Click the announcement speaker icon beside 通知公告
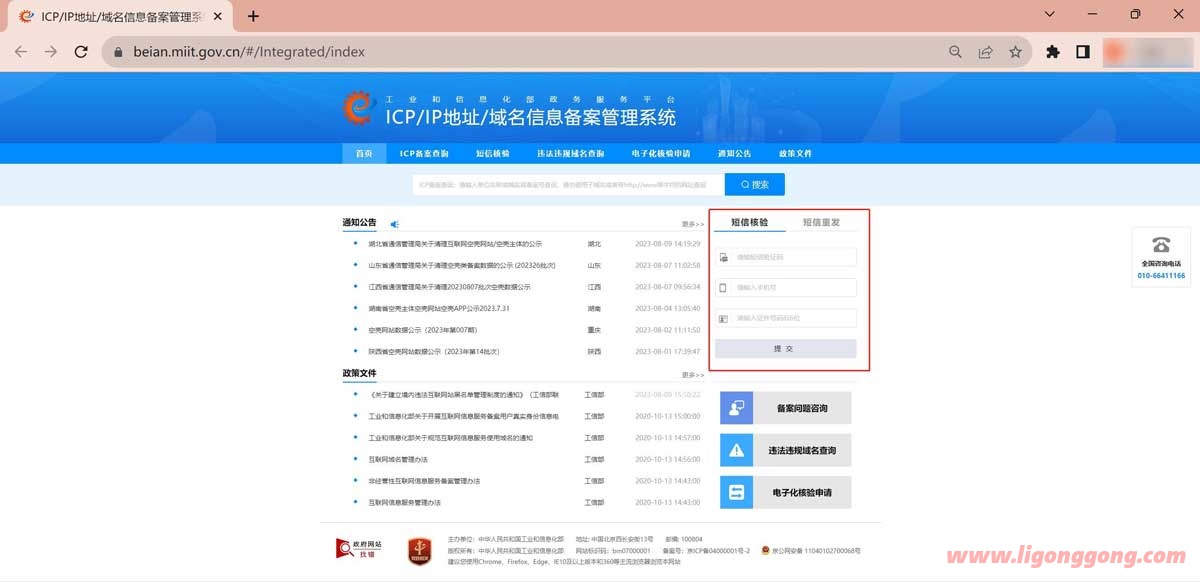 click(394, 224)
